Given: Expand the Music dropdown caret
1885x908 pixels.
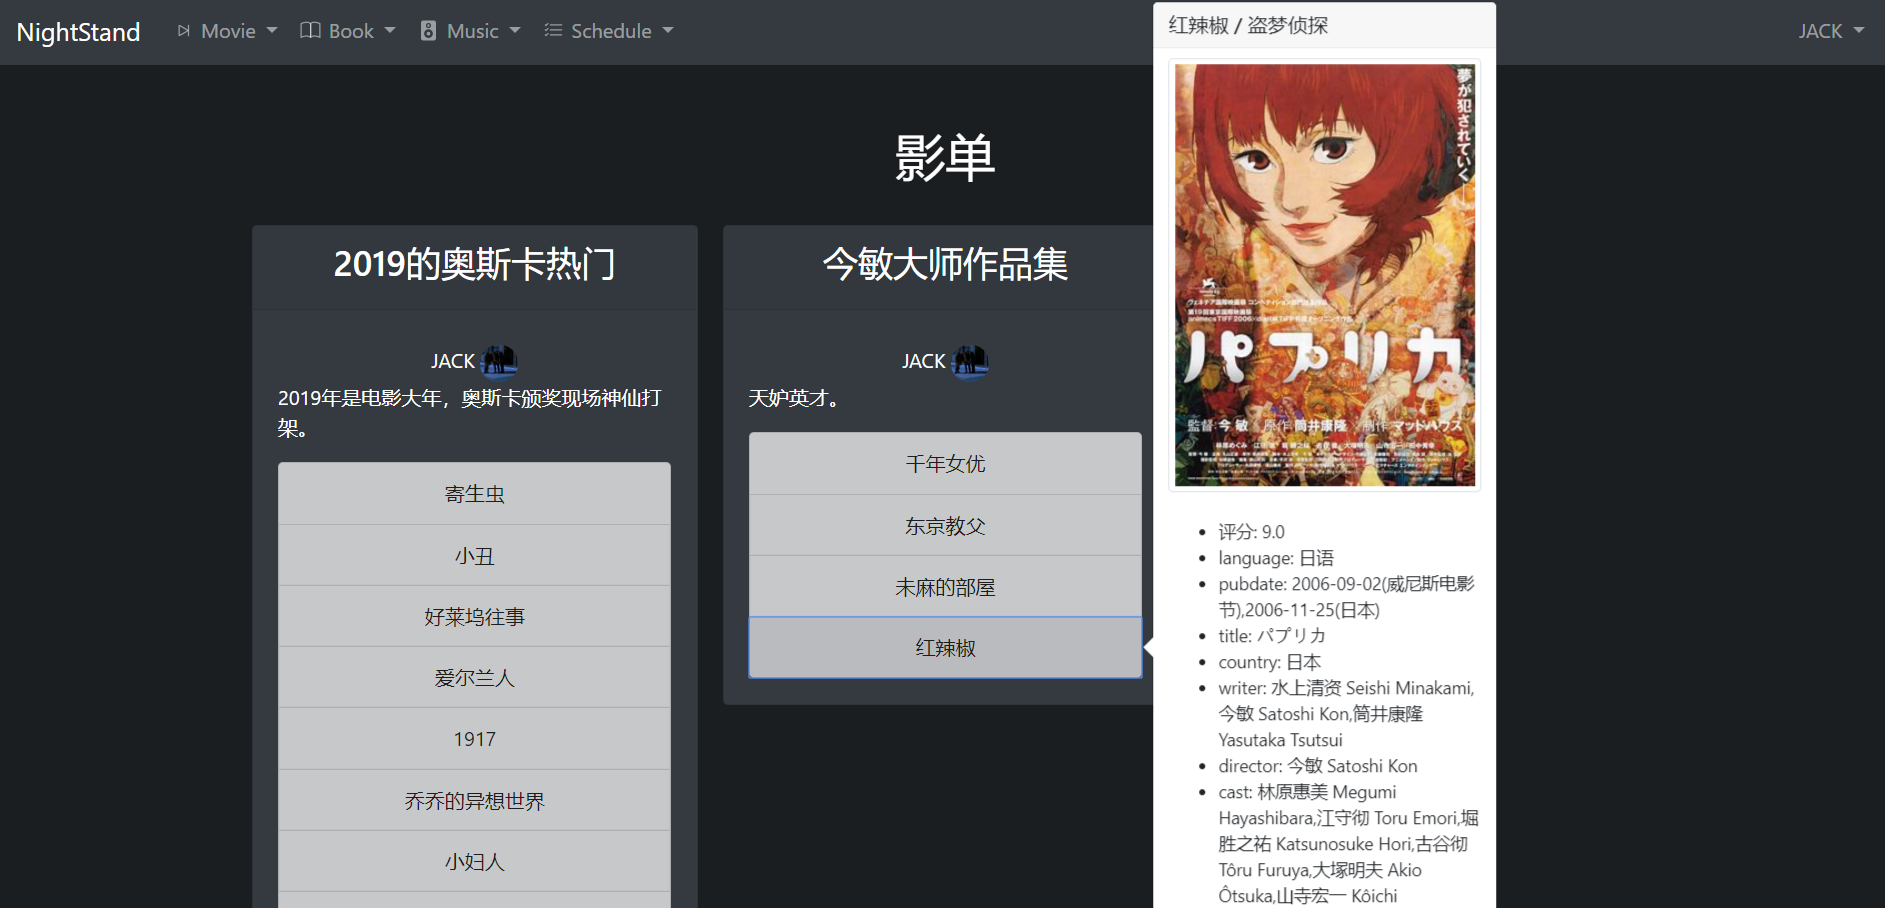Looking at the screenshot, I should pos(515,31).
